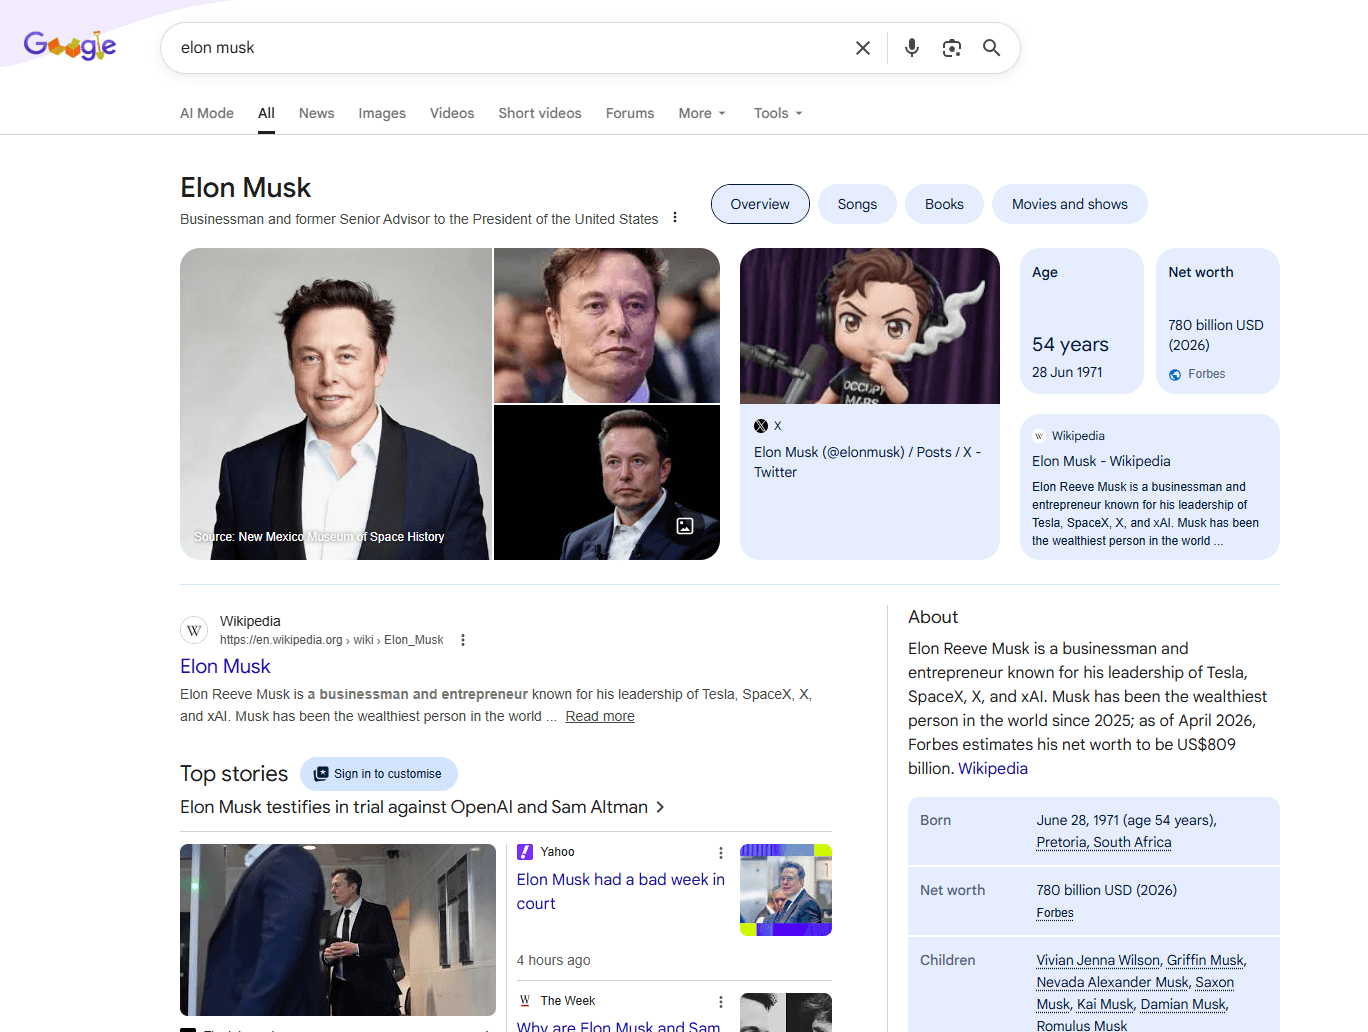This screenshot has width=1368, height=1032.
Task: Click inside the search input field
Action: 510,48
